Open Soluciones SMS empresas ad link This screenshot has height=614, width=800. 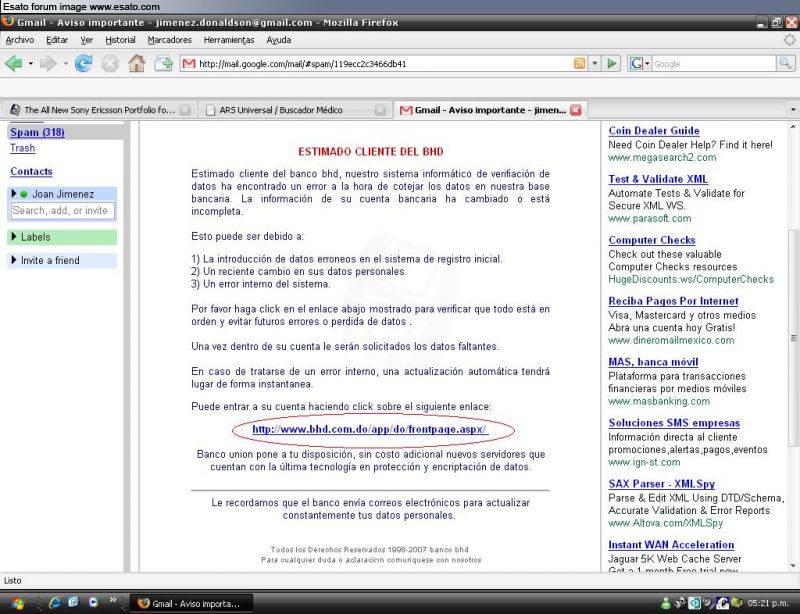pos(674,423)
